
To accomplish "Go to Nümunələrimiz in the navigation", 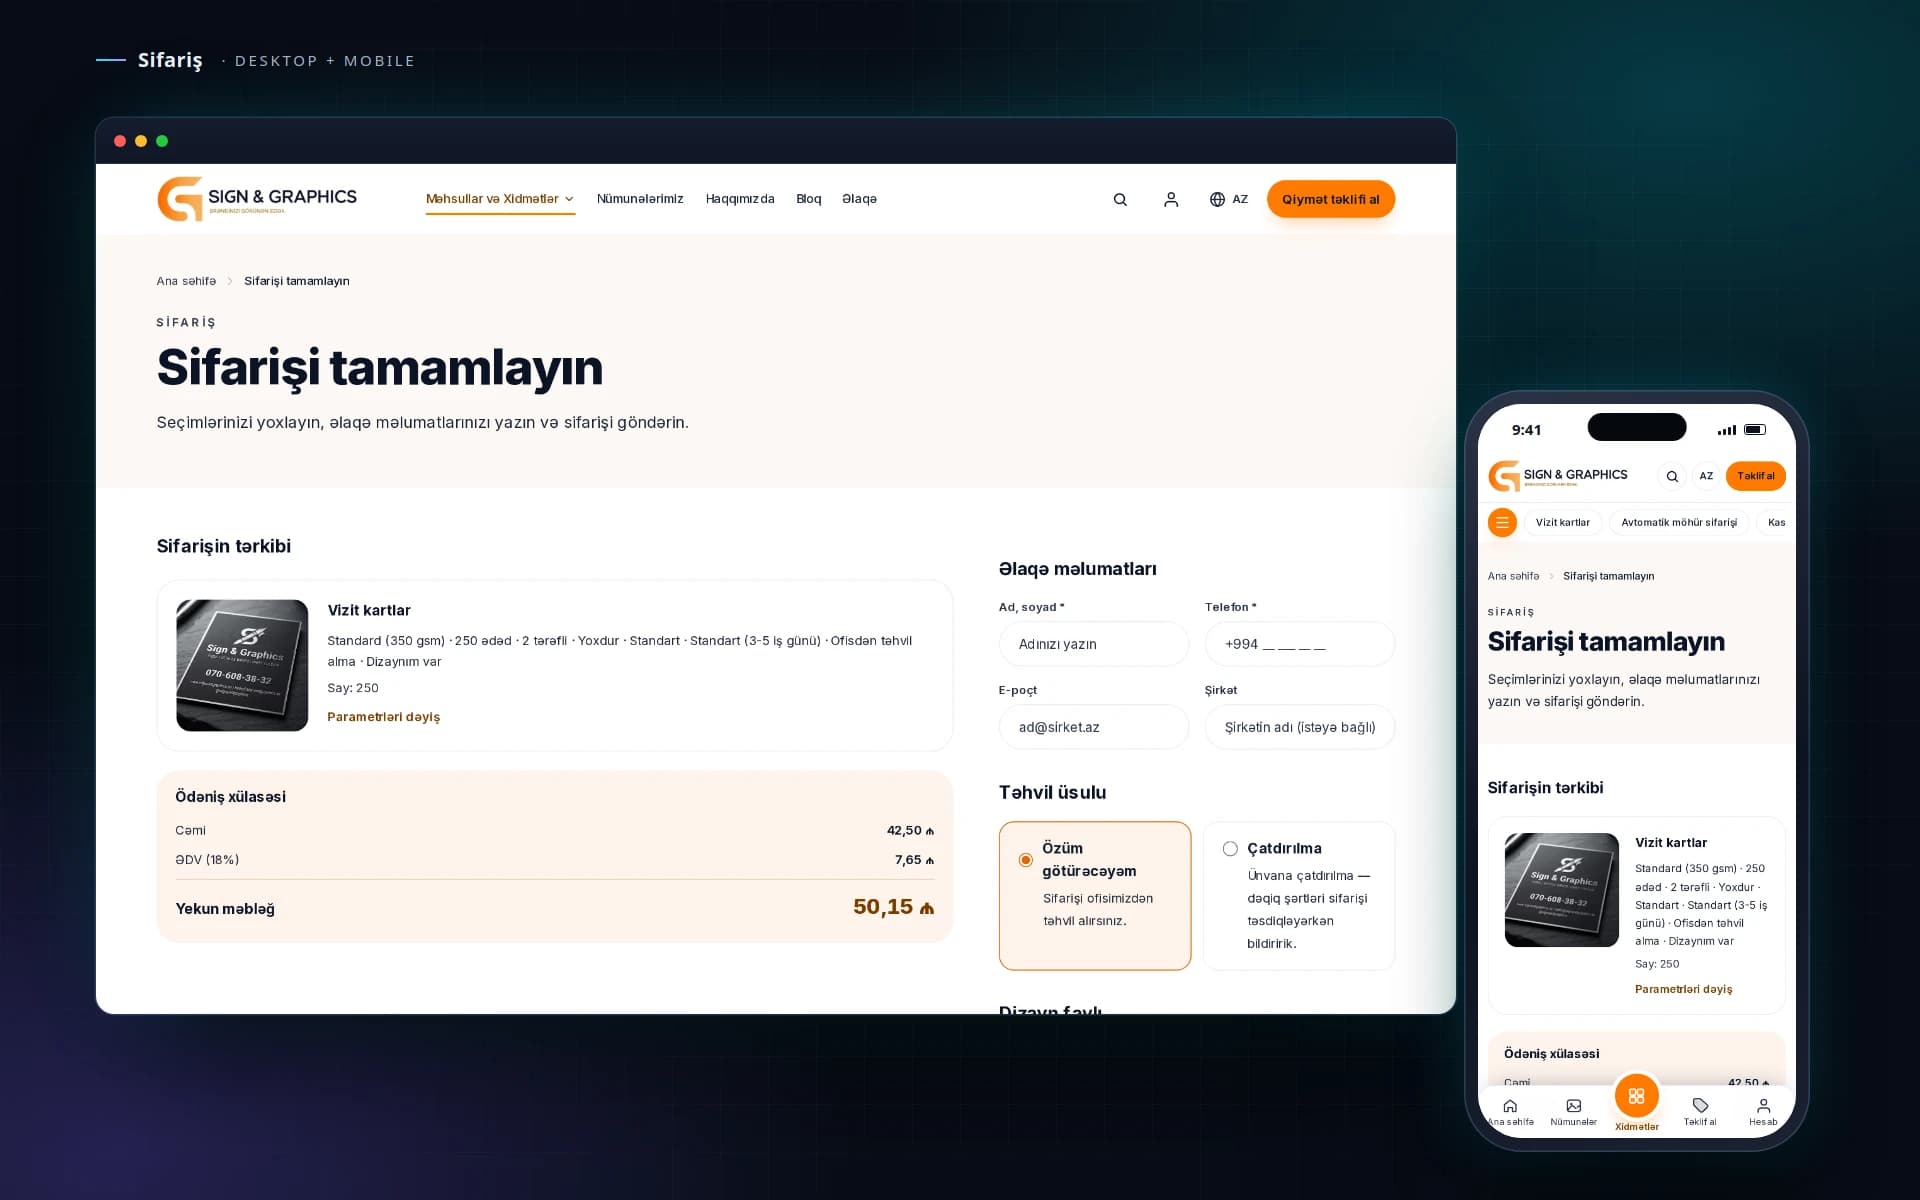I will click(x=640, y=199).
